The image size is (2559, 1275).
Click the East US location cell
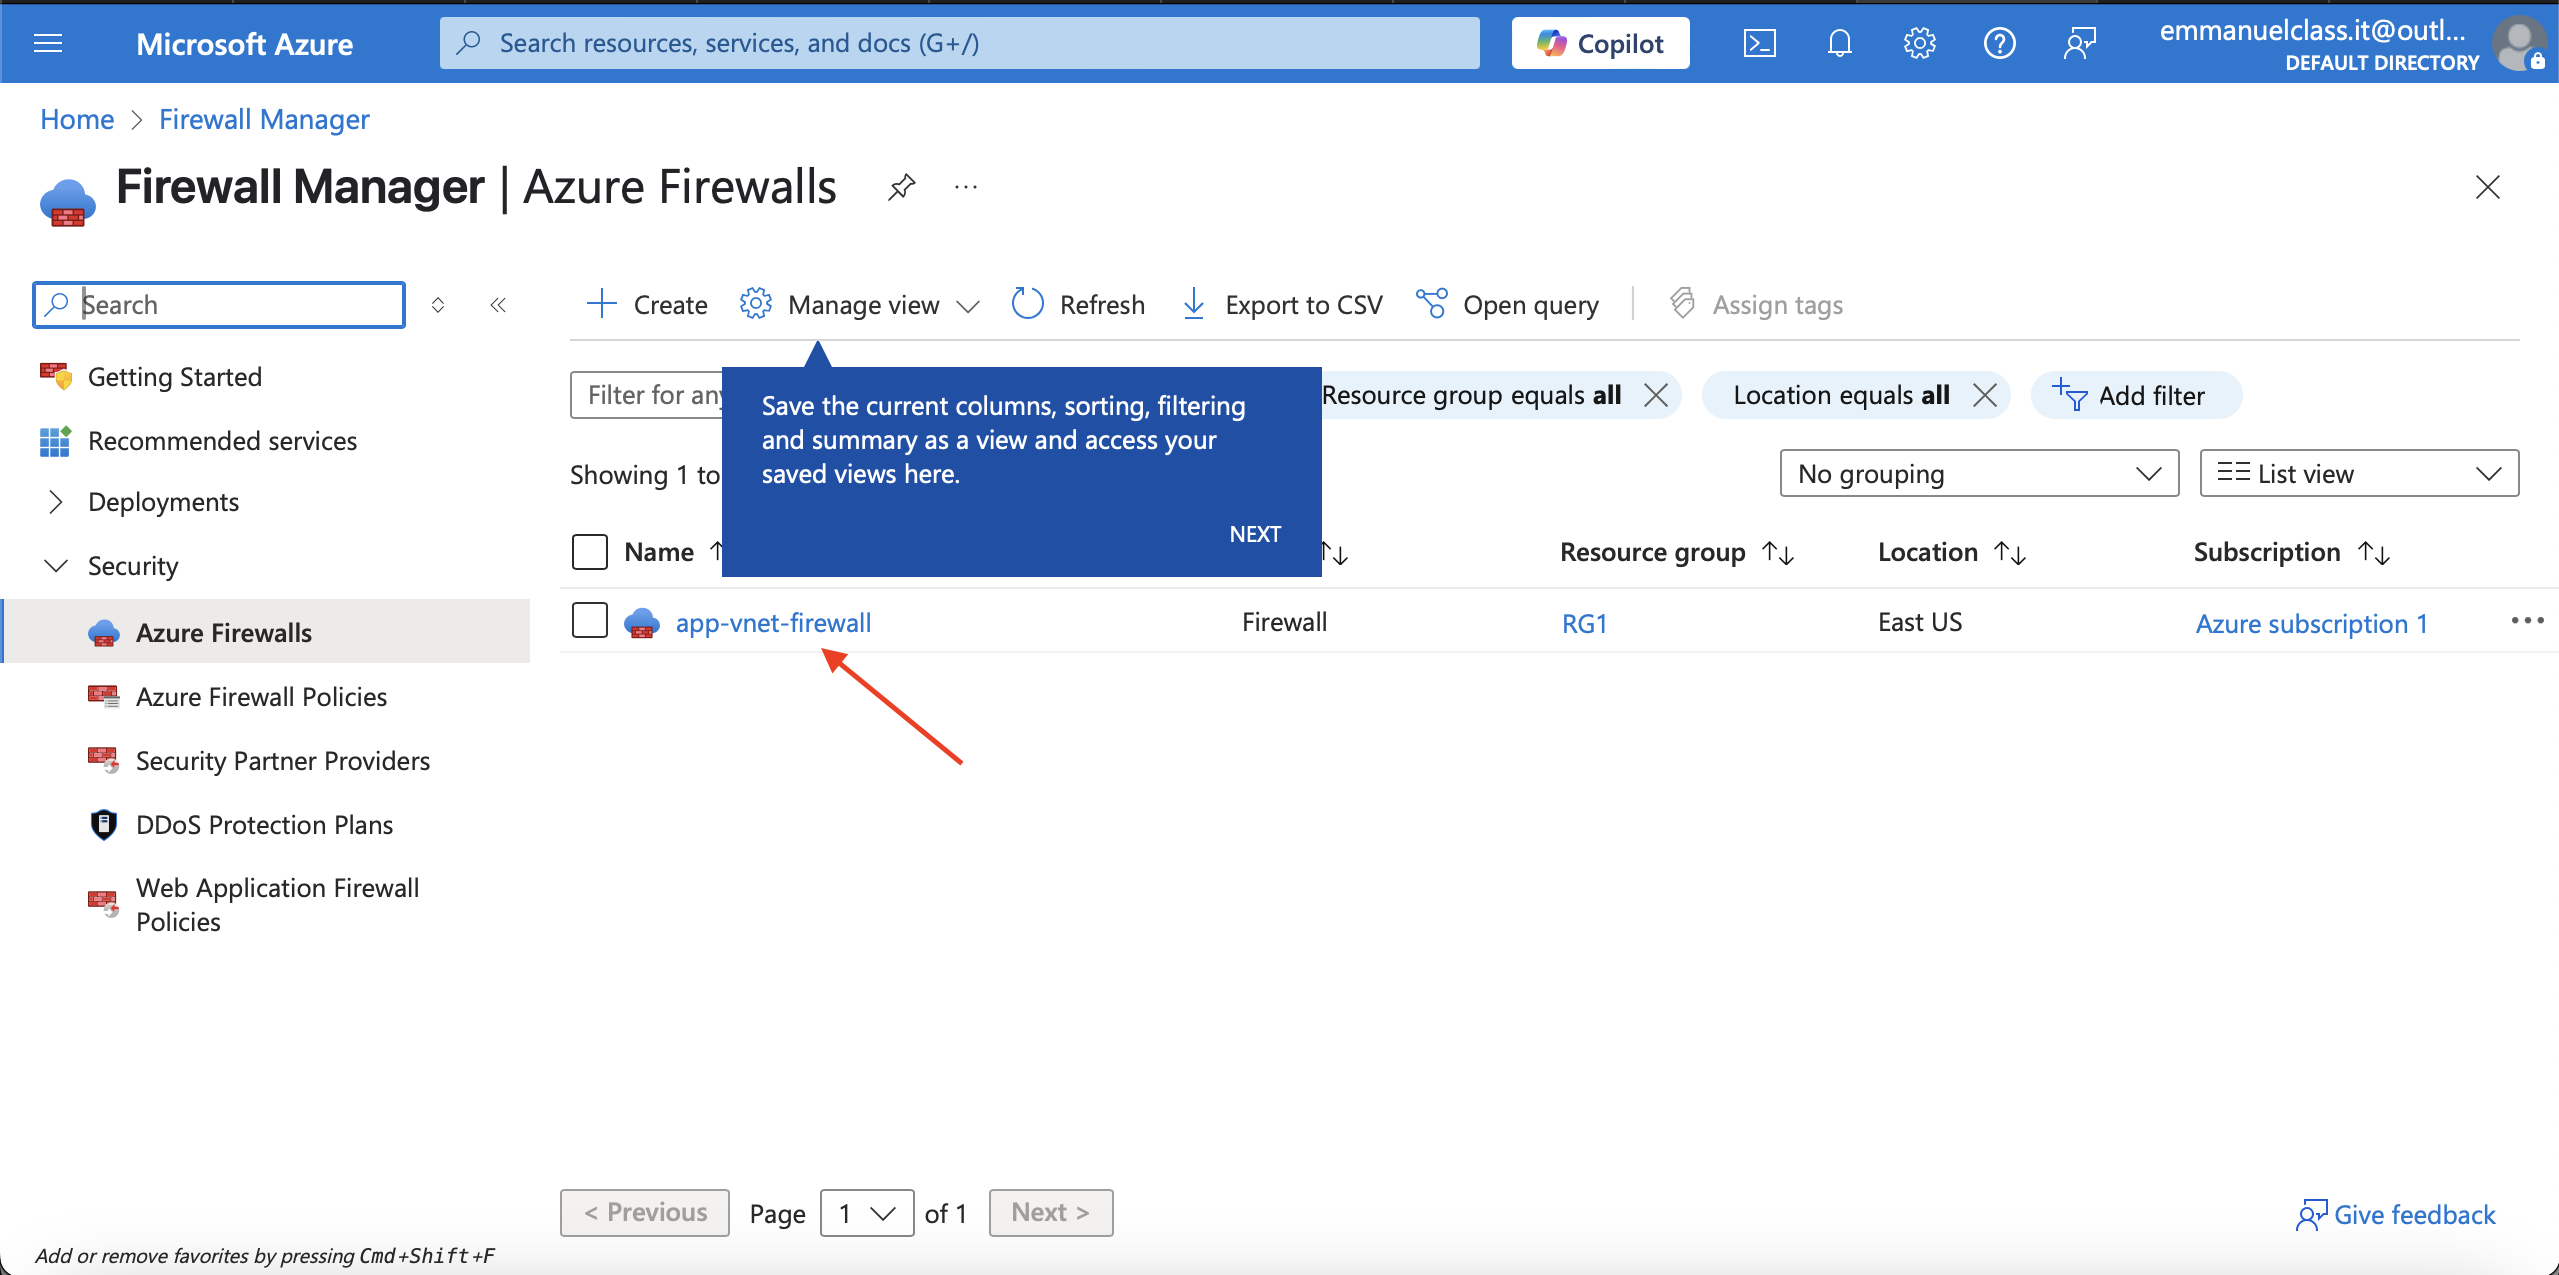click(x=1920, y=622)
